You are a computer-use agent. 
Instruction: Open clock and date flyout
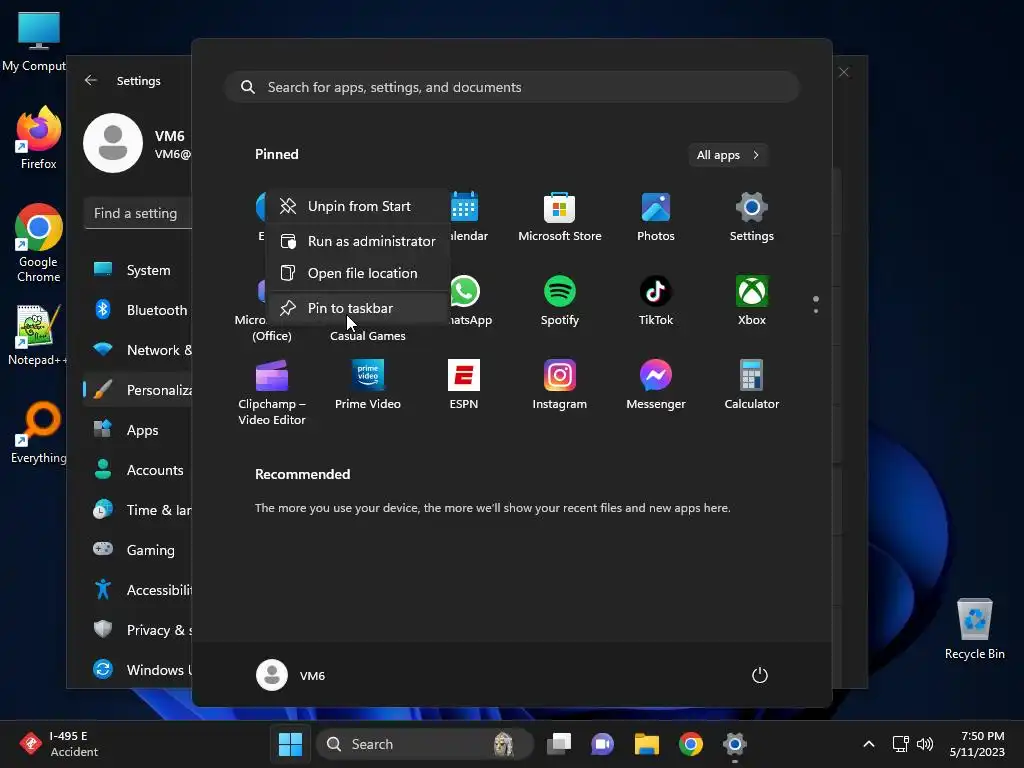(977, 744)
